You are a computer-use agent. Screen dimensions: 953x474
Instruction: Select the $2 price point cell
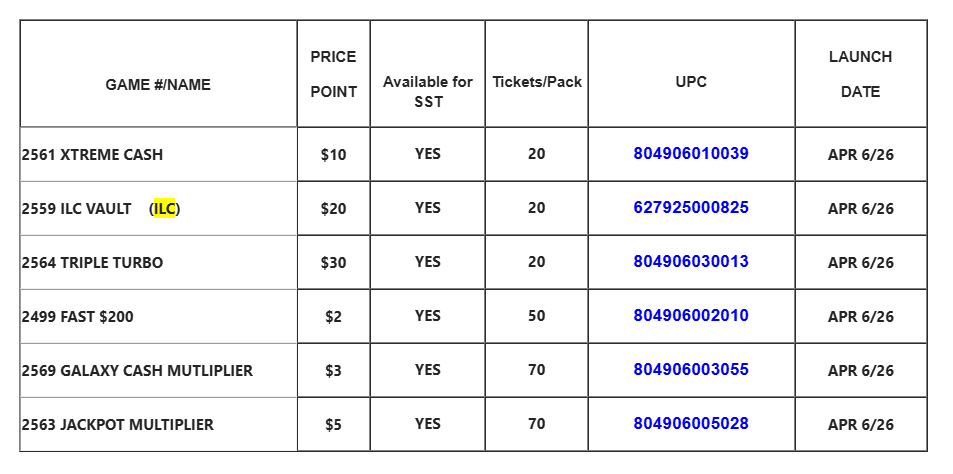[333, 317]
